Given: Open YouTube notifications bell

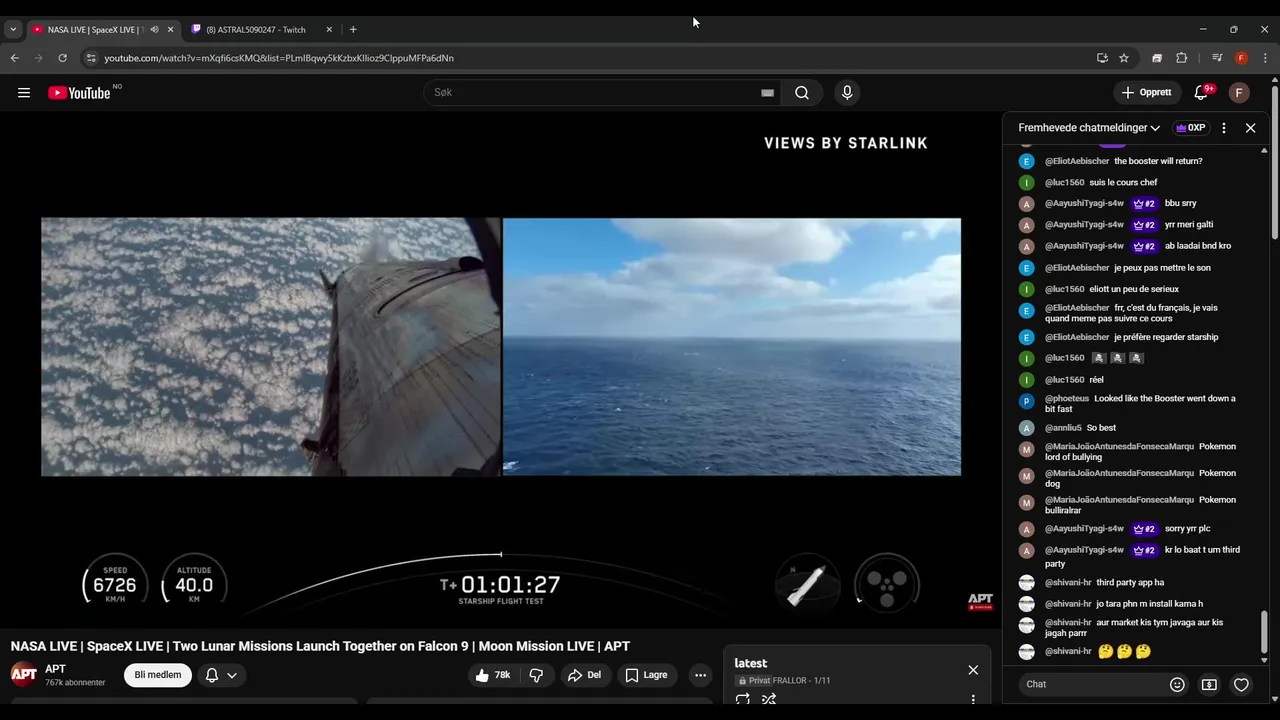Looking at the screenshot, I should pyautogui.click(x=1202, y=93).
